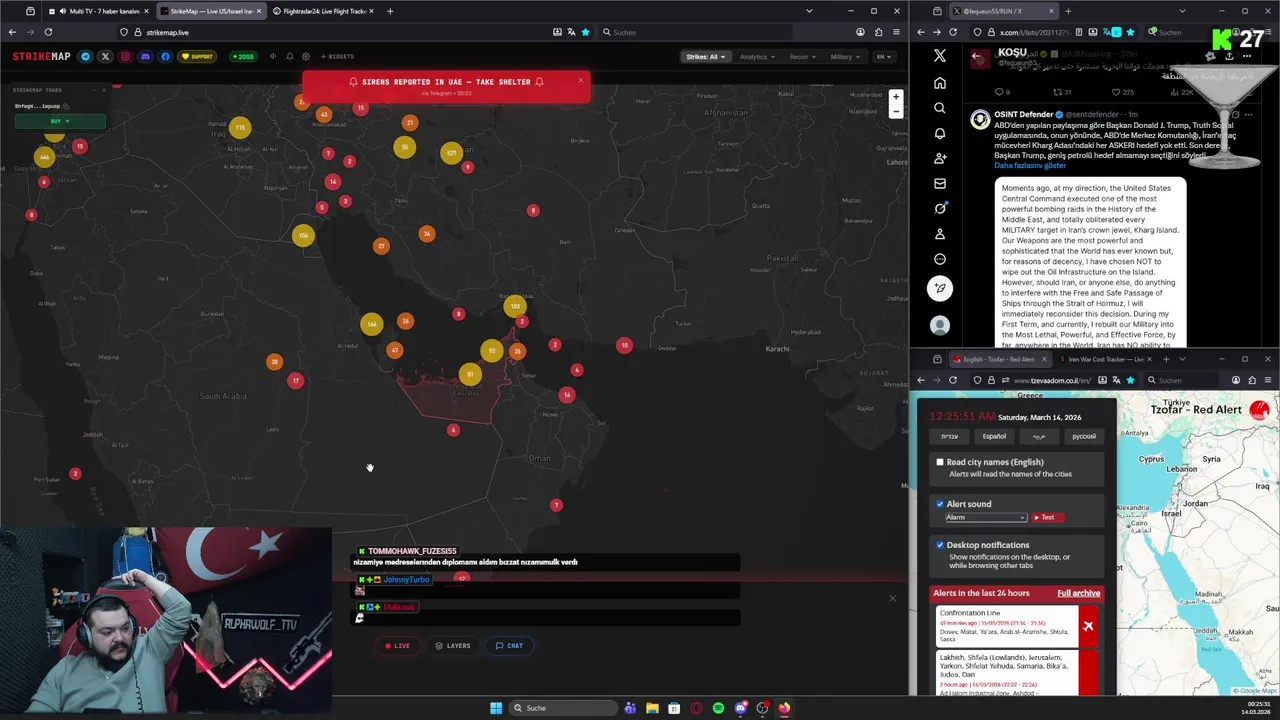
Task: Click the yellow 144 strike cluster marker
Action: pyautogui.click(x=372, y=324)
